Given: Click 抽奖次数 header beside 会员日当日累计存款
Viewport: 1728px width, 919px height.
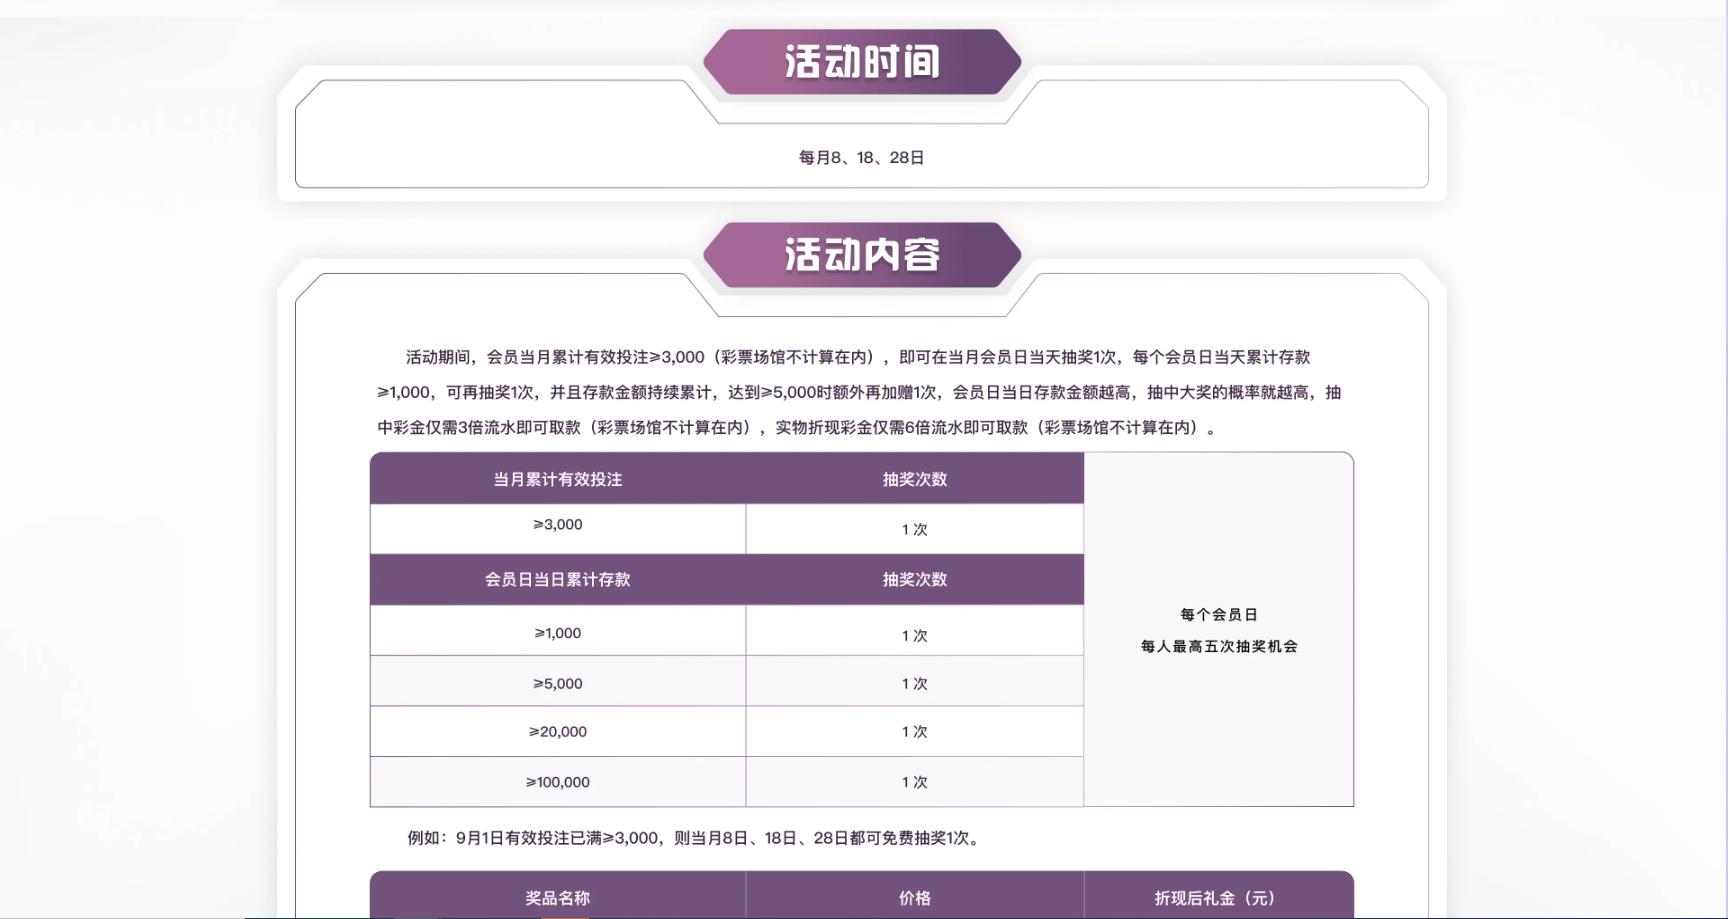Looking at the screenshot, I should point(914,580).
